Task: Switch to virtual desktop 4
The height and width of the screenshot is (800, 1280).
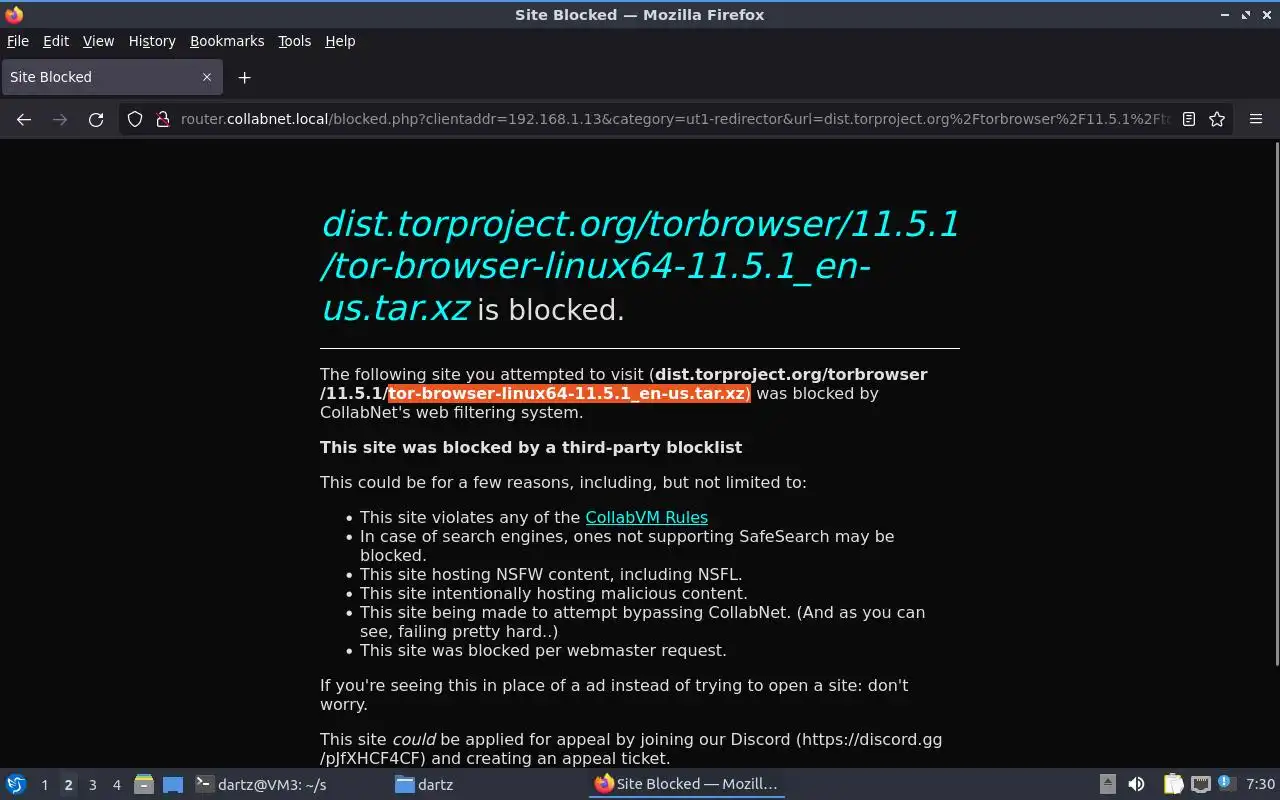Action: click(116, 785)
